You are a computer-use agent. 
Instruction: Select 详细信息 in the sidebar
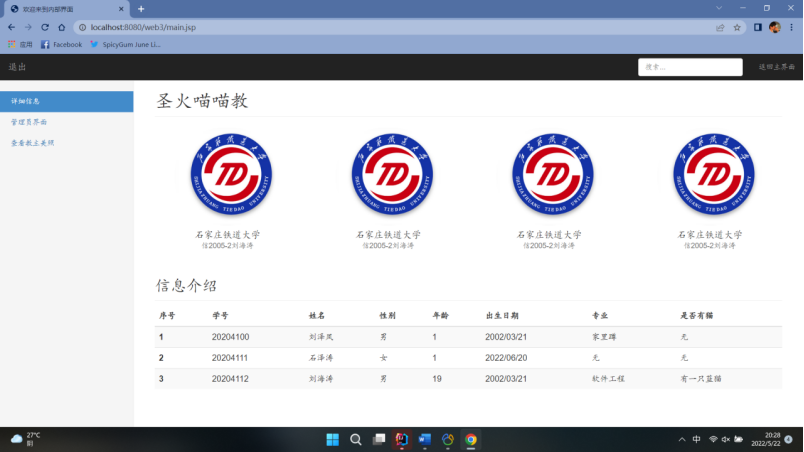point(67,101)
